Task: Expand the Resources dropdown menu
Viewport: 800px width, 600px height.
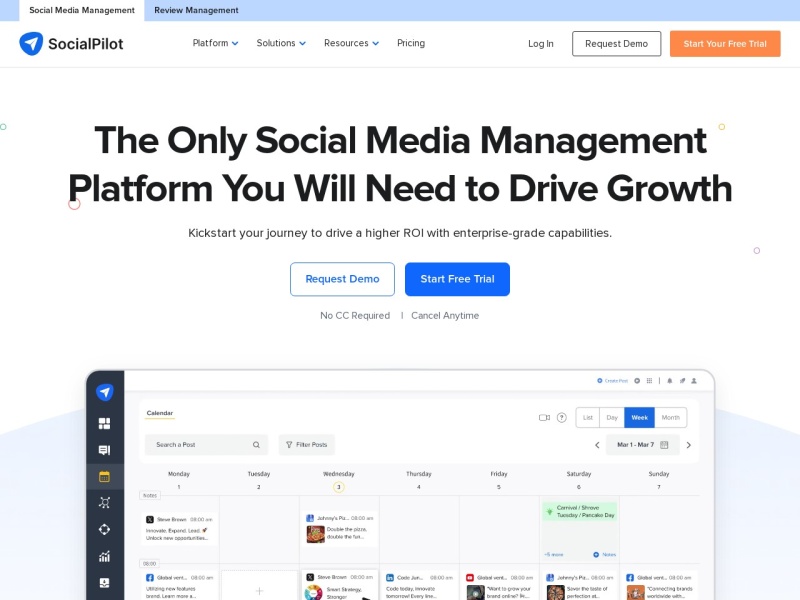Action: click(352, 43)
